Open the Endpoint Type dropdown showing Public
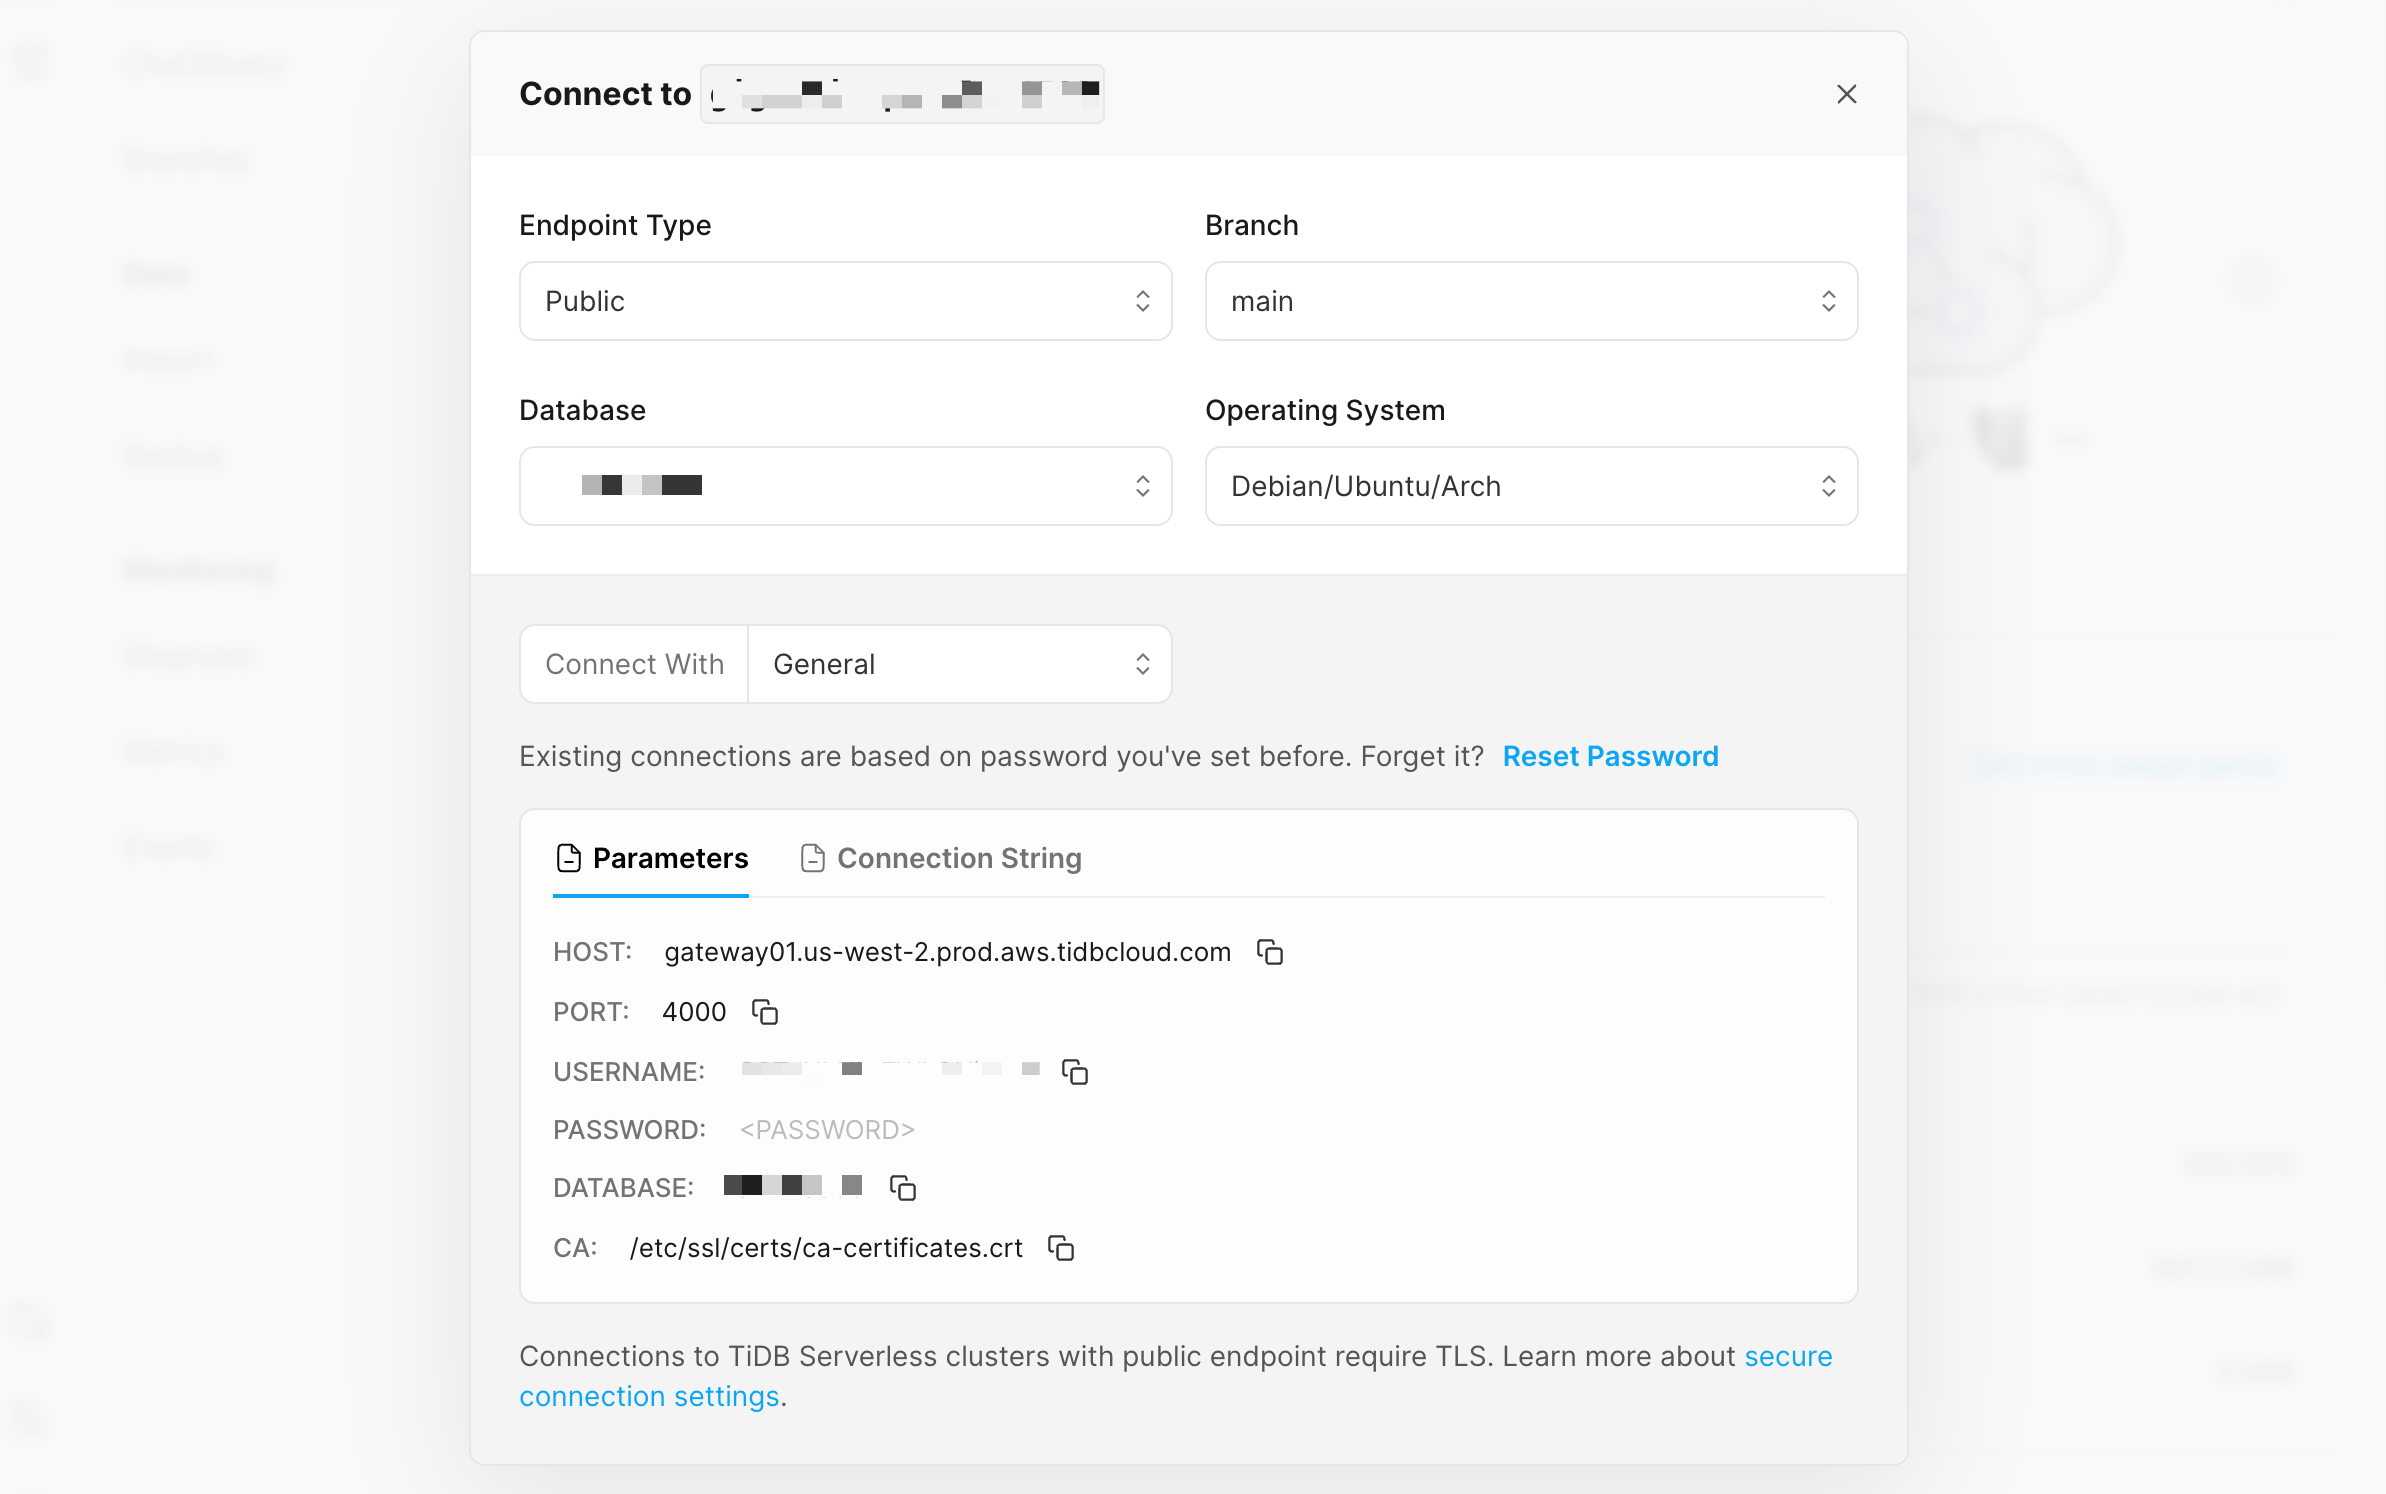 (845, 301)
